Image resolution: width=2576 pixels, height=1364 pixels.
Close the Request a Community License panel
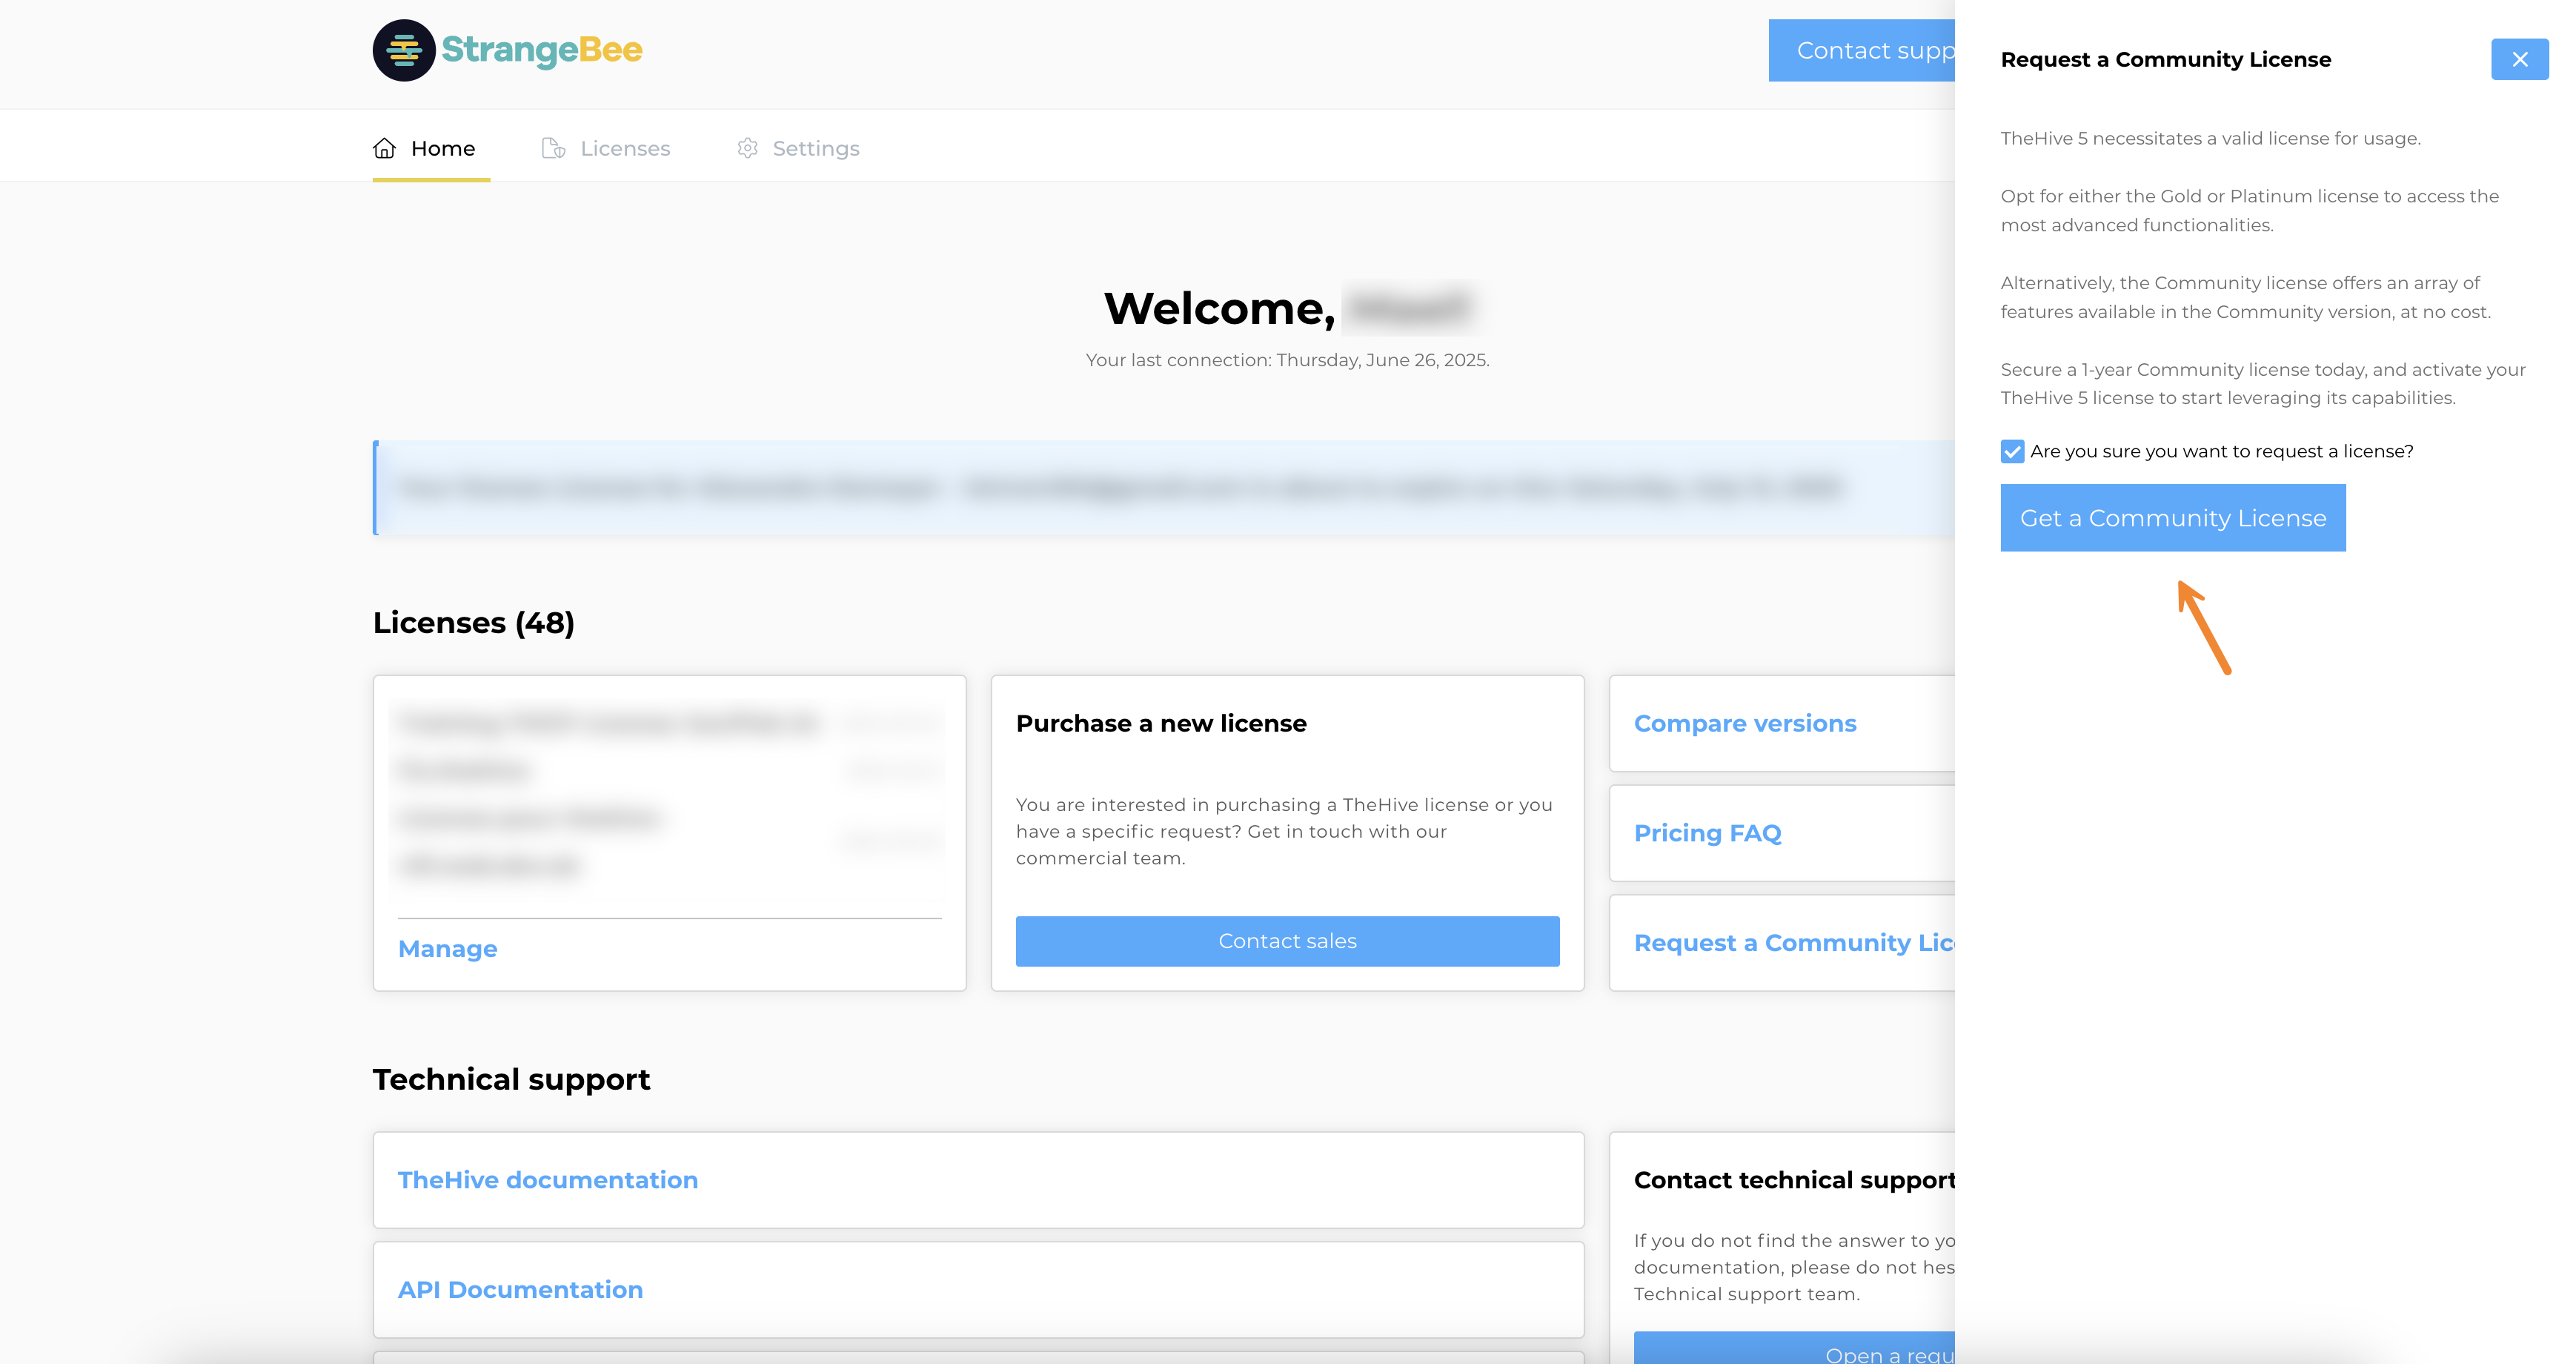tap(2519, 59)
